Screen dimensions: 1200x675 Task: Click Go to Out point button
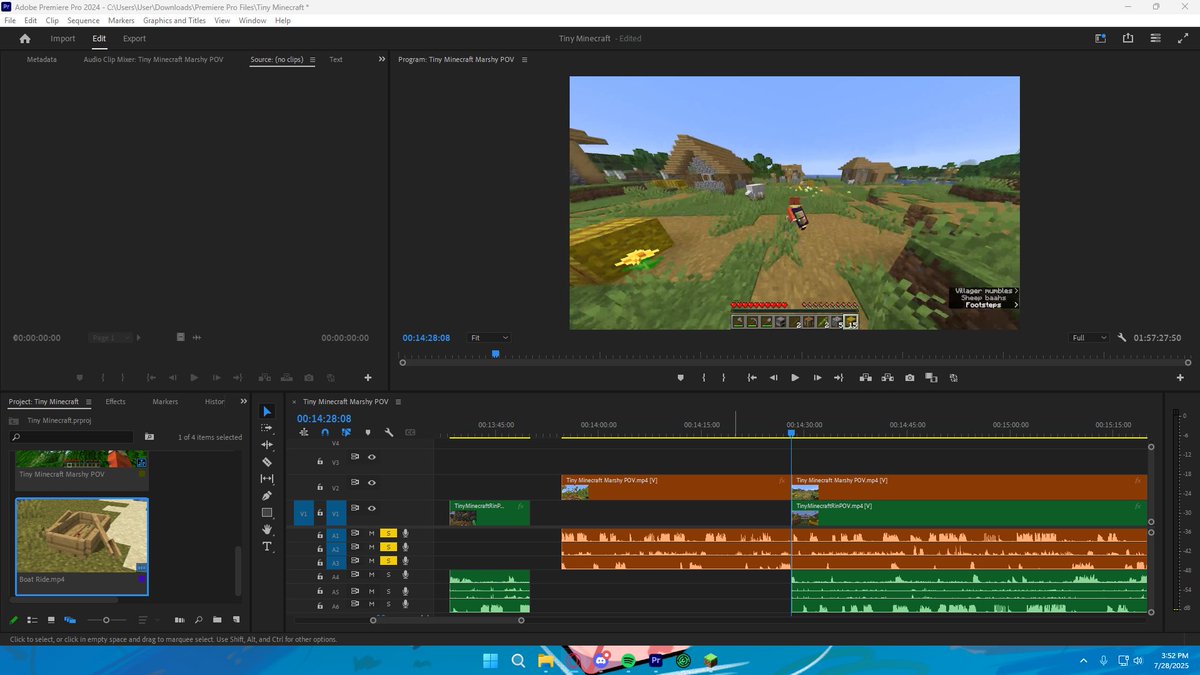coord(838,378)
